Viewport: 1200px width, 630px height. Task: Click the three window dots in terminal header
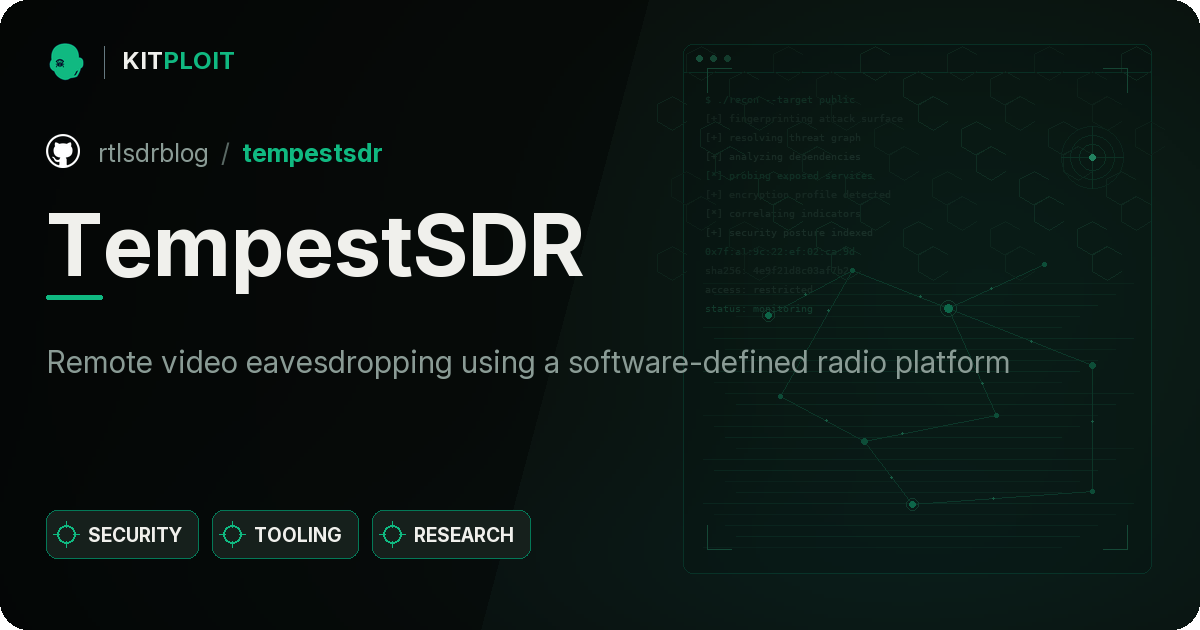pyautogui.click(x=713, y=59)
